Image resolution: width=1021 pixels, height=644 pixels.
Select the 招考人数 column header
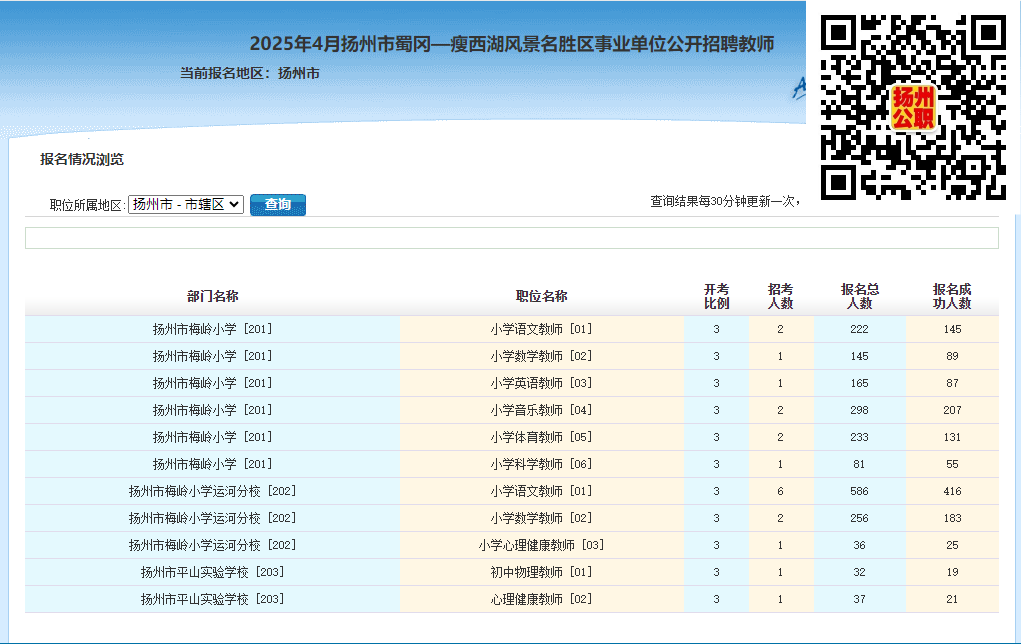[780, 296]
